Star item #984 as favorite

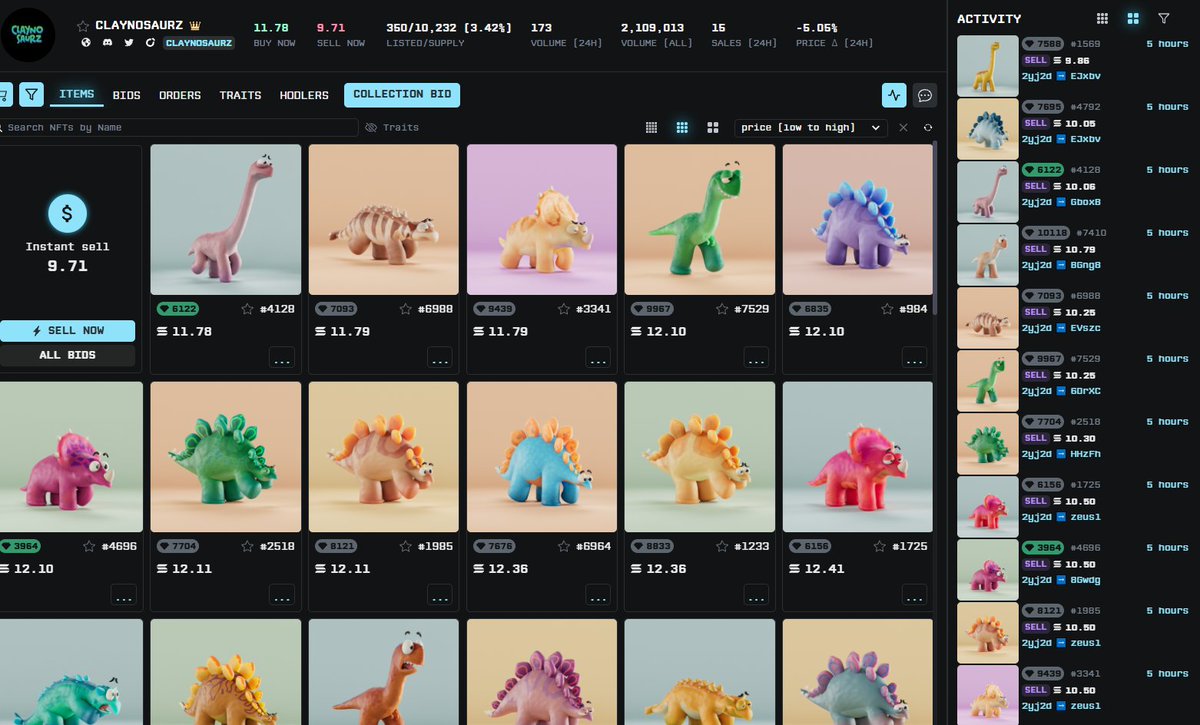point(885,309)
